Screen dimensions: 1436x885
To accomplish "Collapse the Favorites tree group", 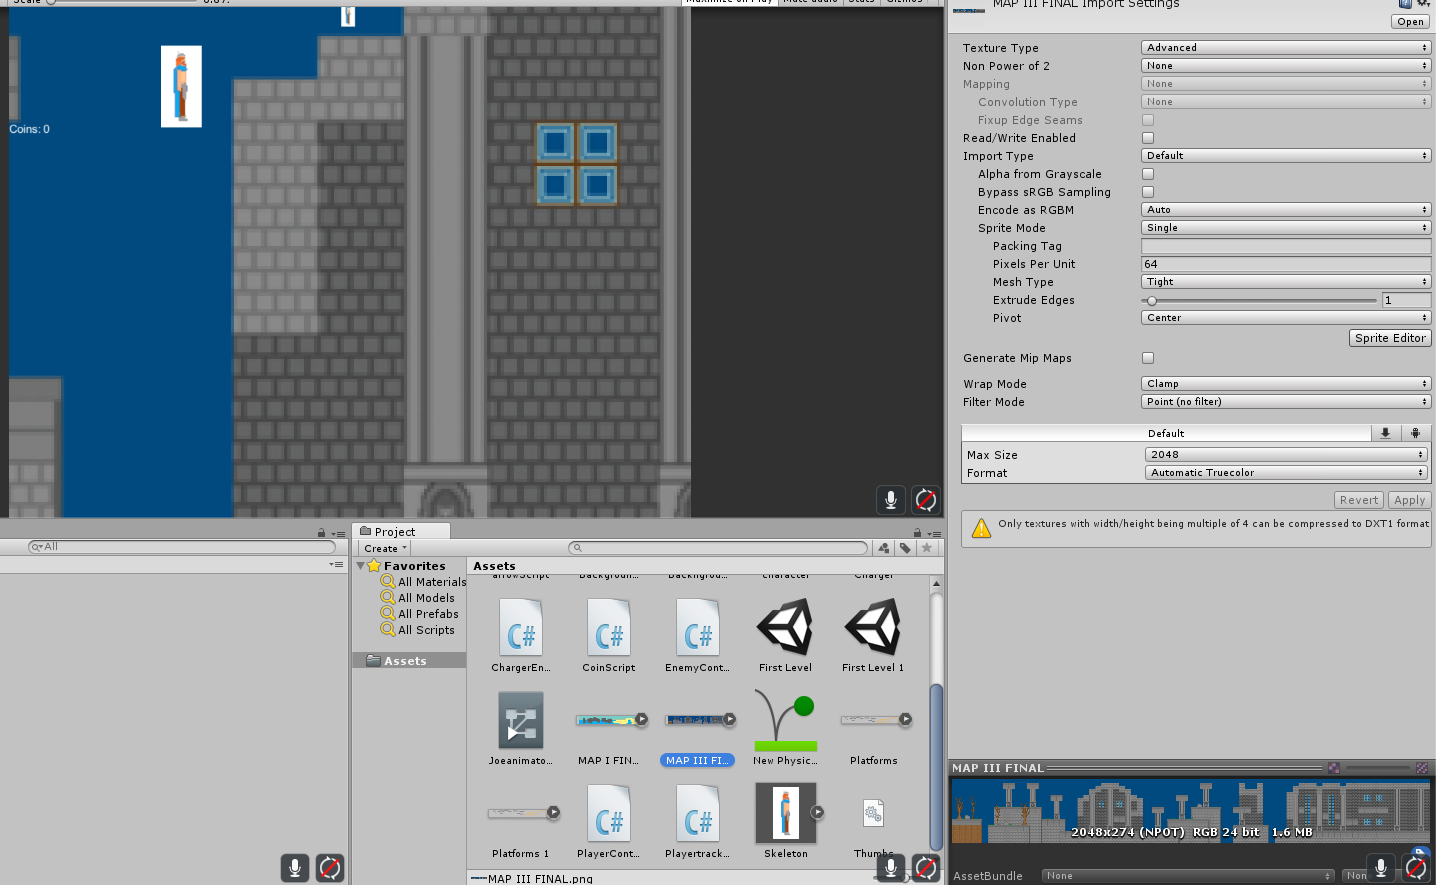I will point(361,566).
